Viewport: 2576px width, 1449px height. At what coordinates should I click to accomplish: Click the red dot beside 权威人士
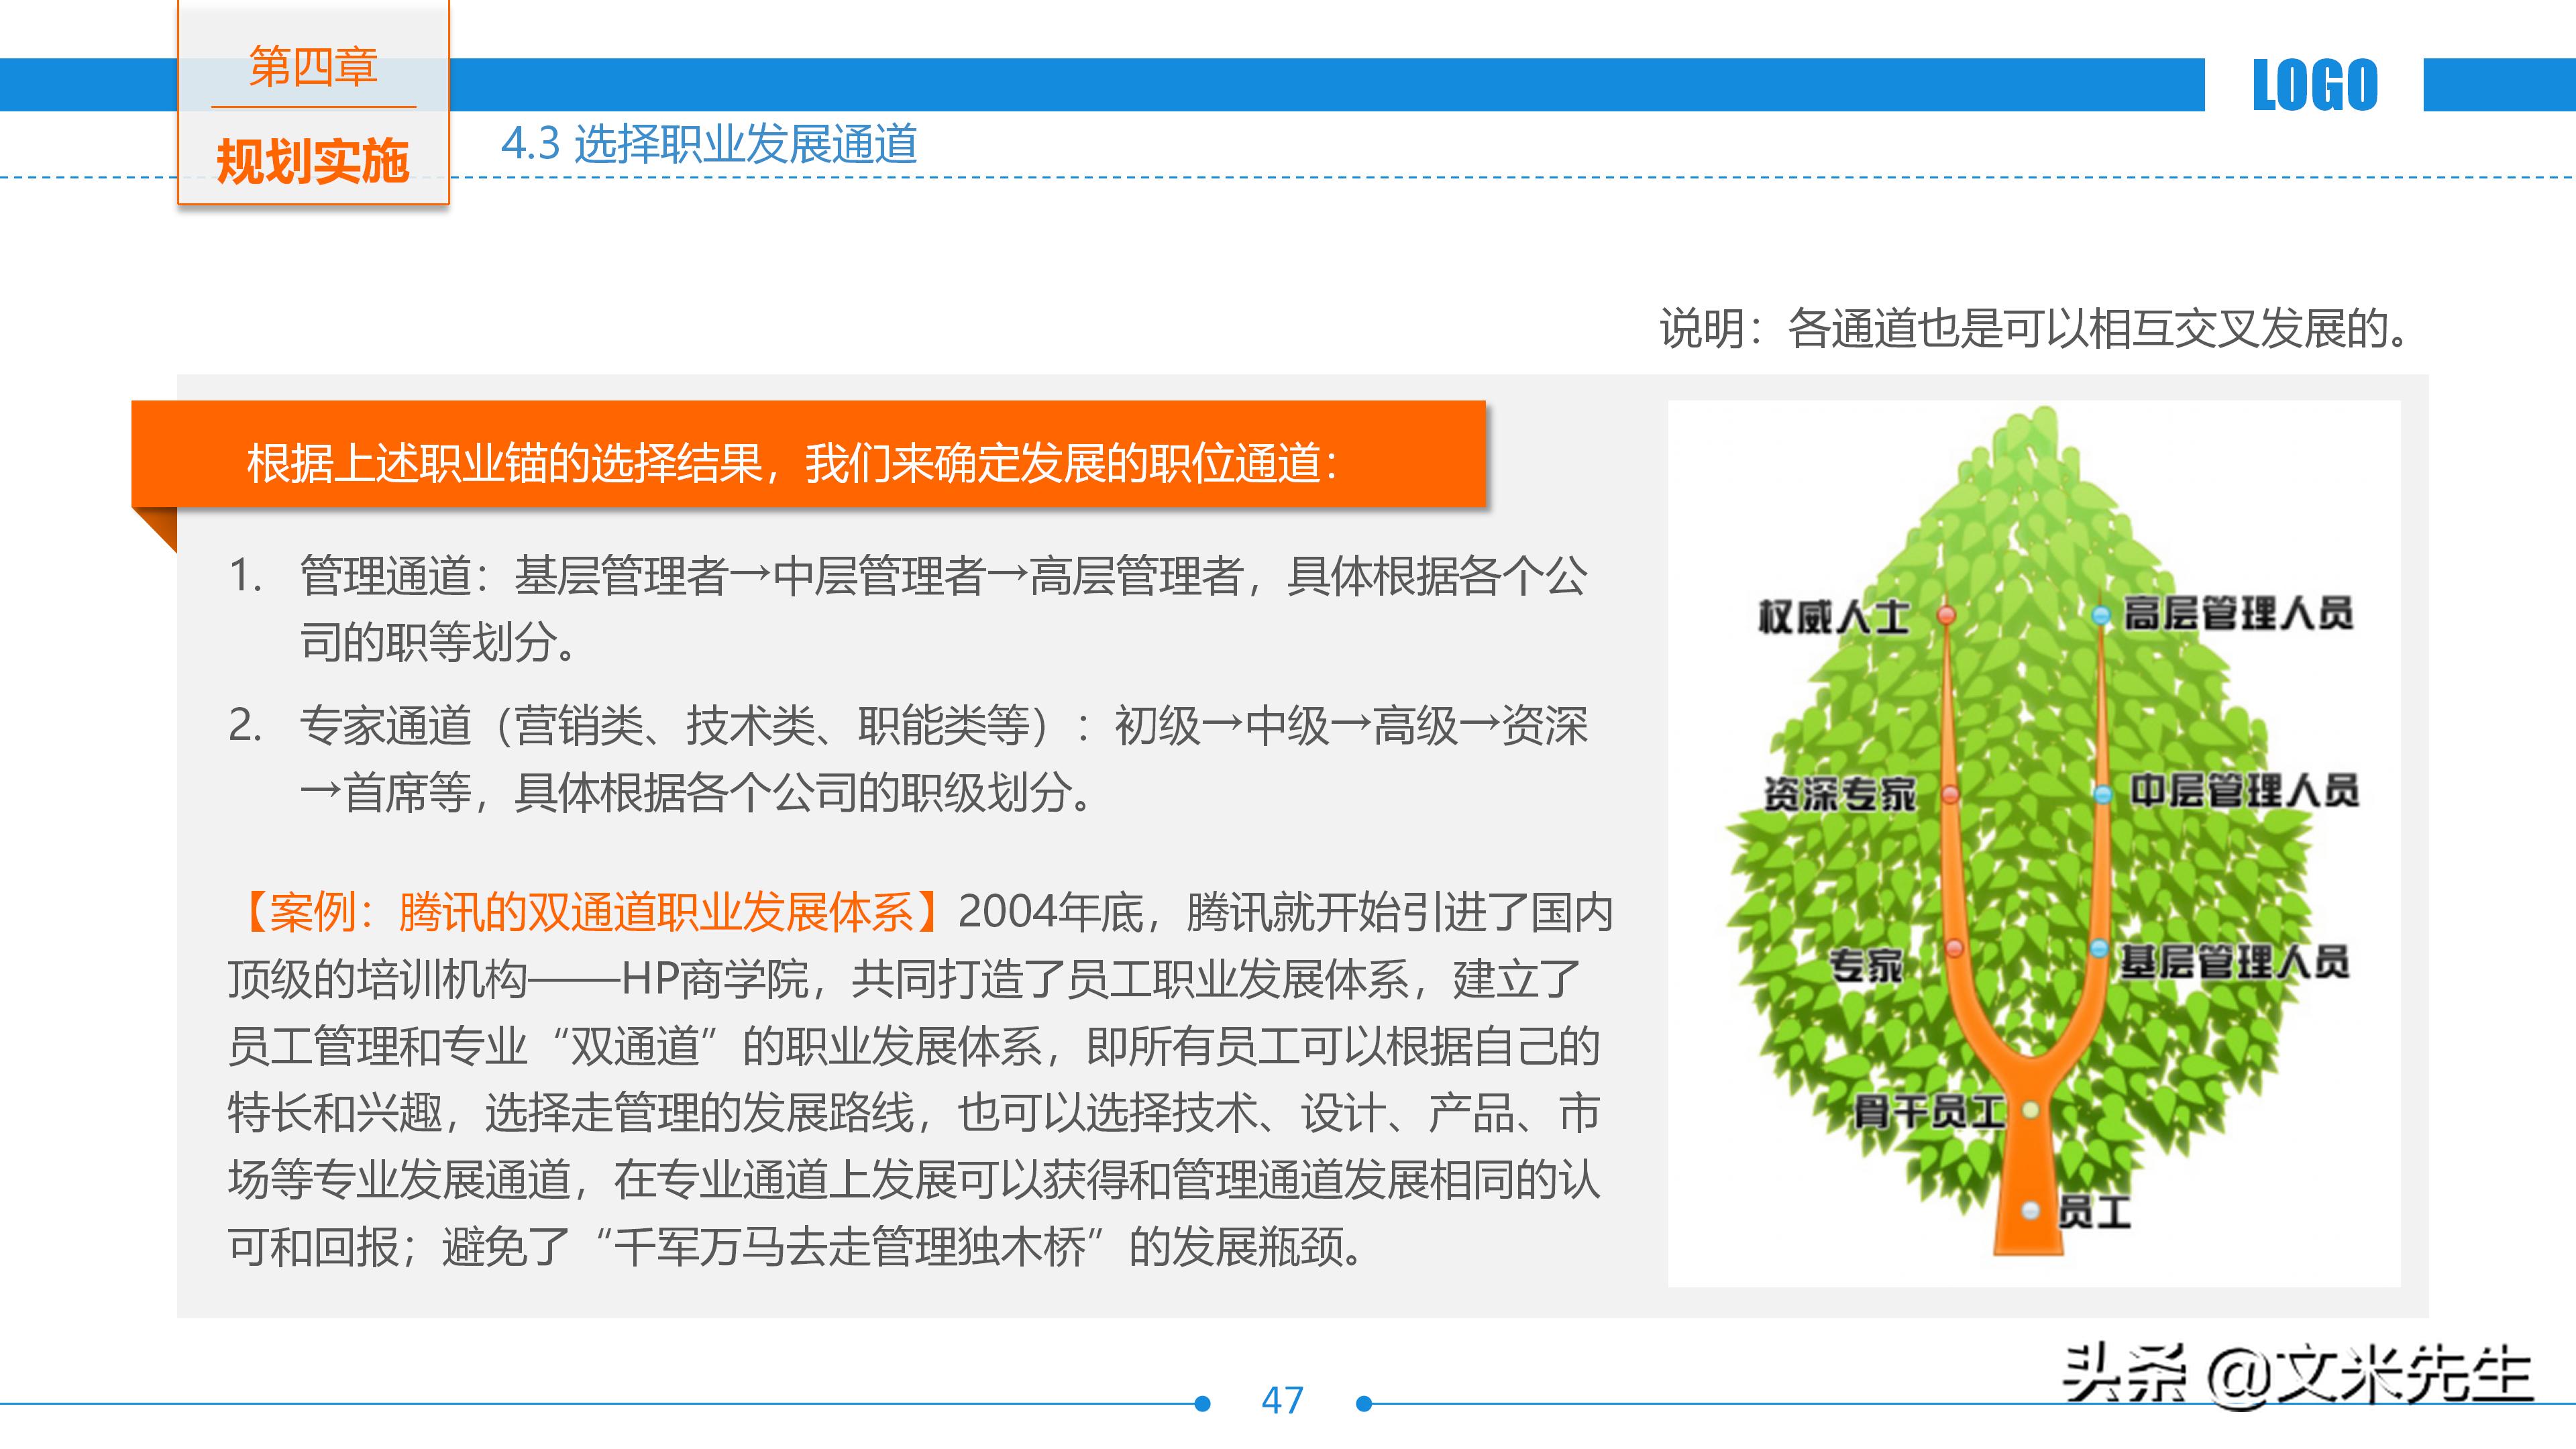tap(1946, 616)
